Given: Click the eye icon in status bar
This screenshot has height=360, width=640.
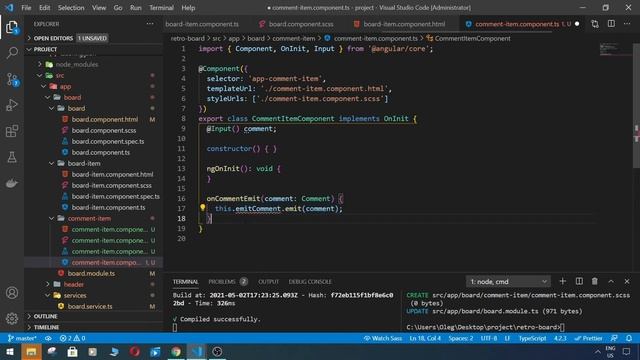Looking at the screenshot, I should point(48,338).
